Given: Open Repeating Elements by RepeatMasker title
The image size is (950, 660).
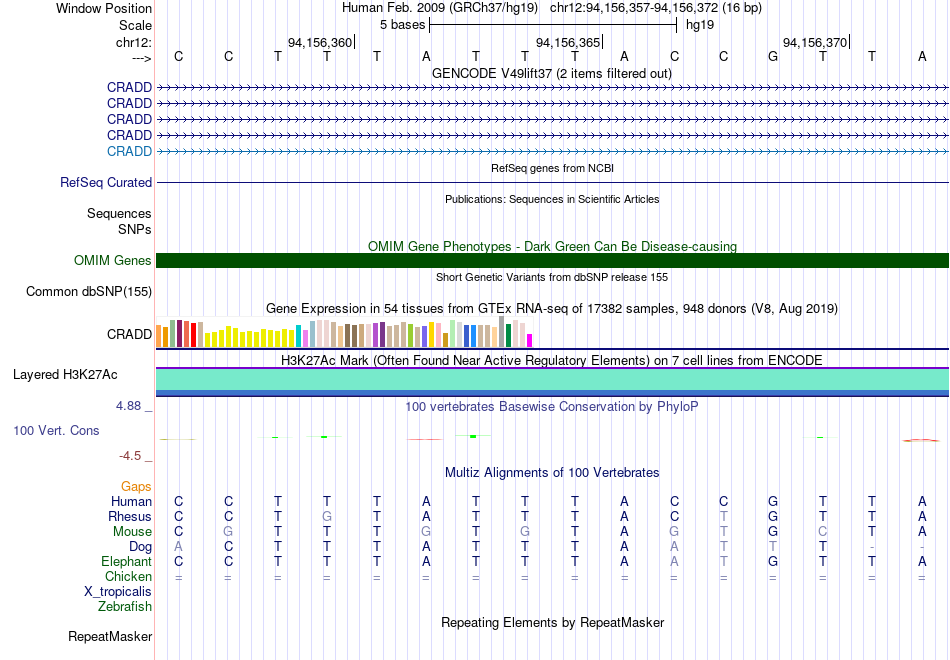Looking at the screenshot, I should (552, 623).
